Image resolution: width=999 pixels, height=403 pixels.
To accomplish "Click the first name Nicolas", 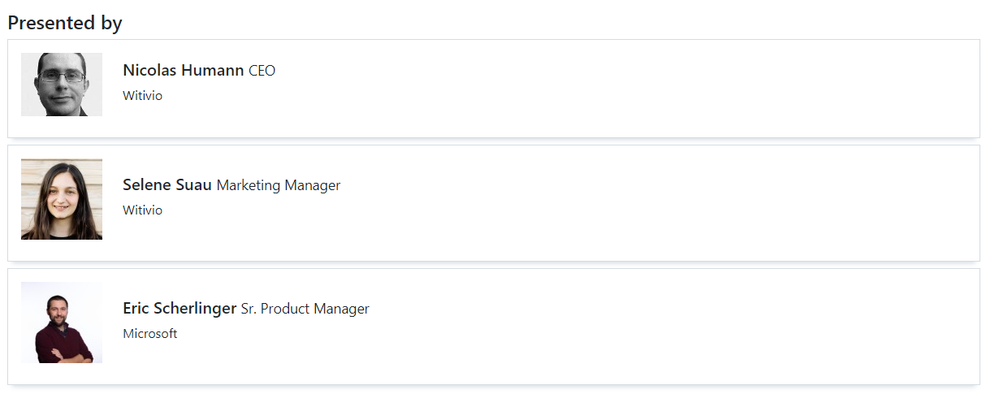I will [150, 70].
